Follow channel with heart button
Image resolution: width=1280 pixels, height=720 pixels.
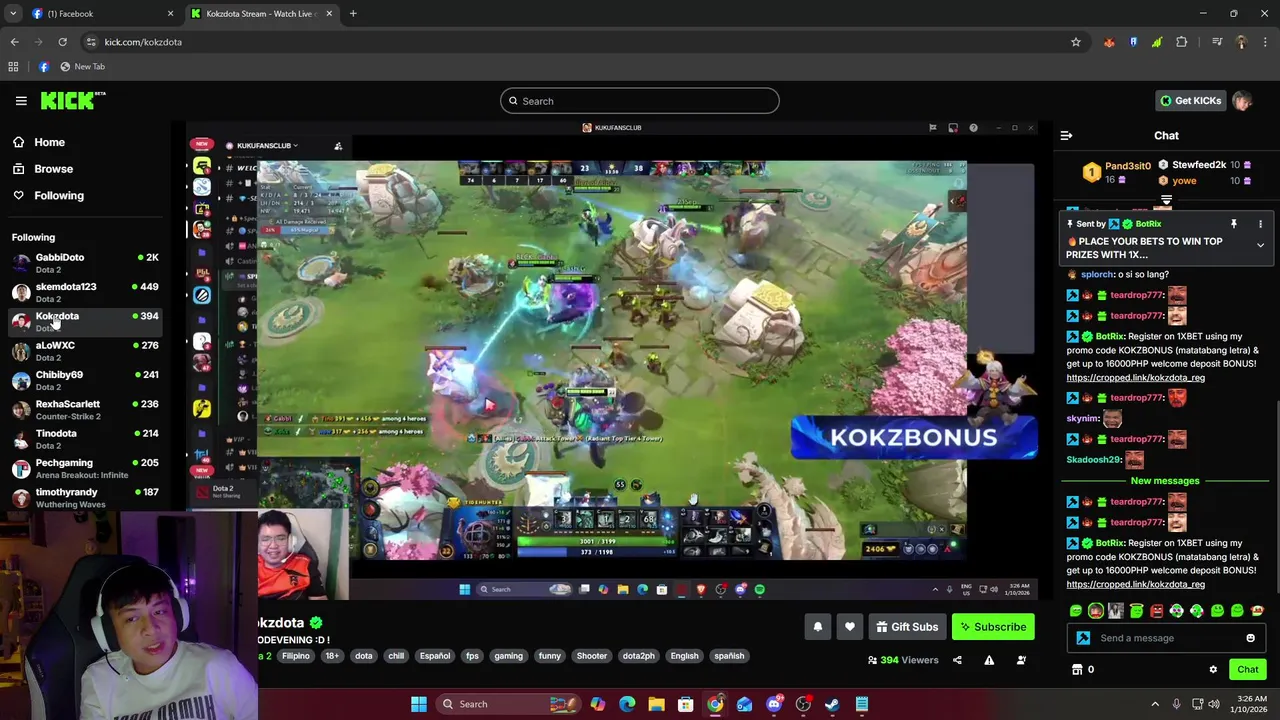coord(849,627)
